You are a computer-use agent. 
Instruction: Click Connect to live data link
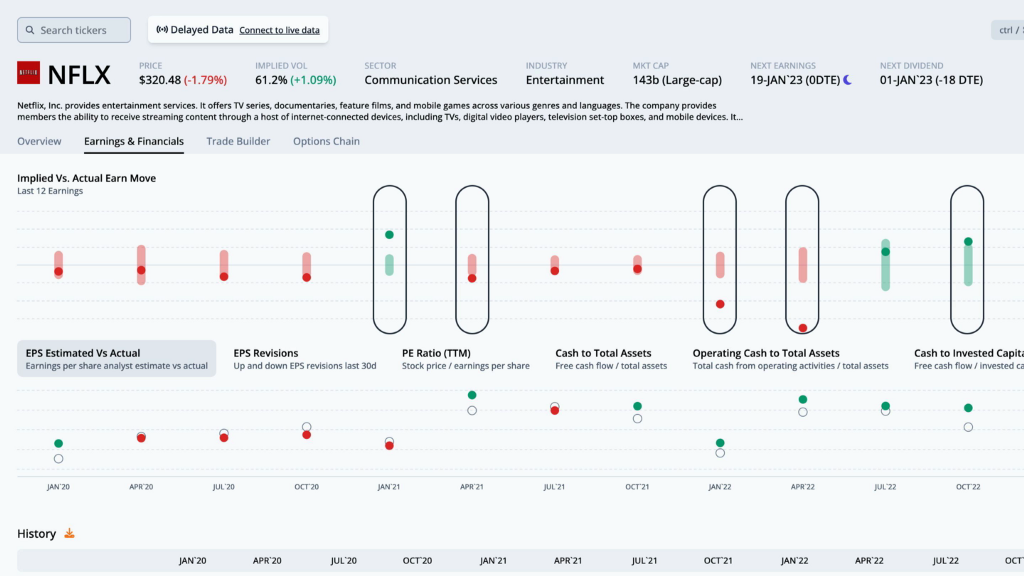279,30
